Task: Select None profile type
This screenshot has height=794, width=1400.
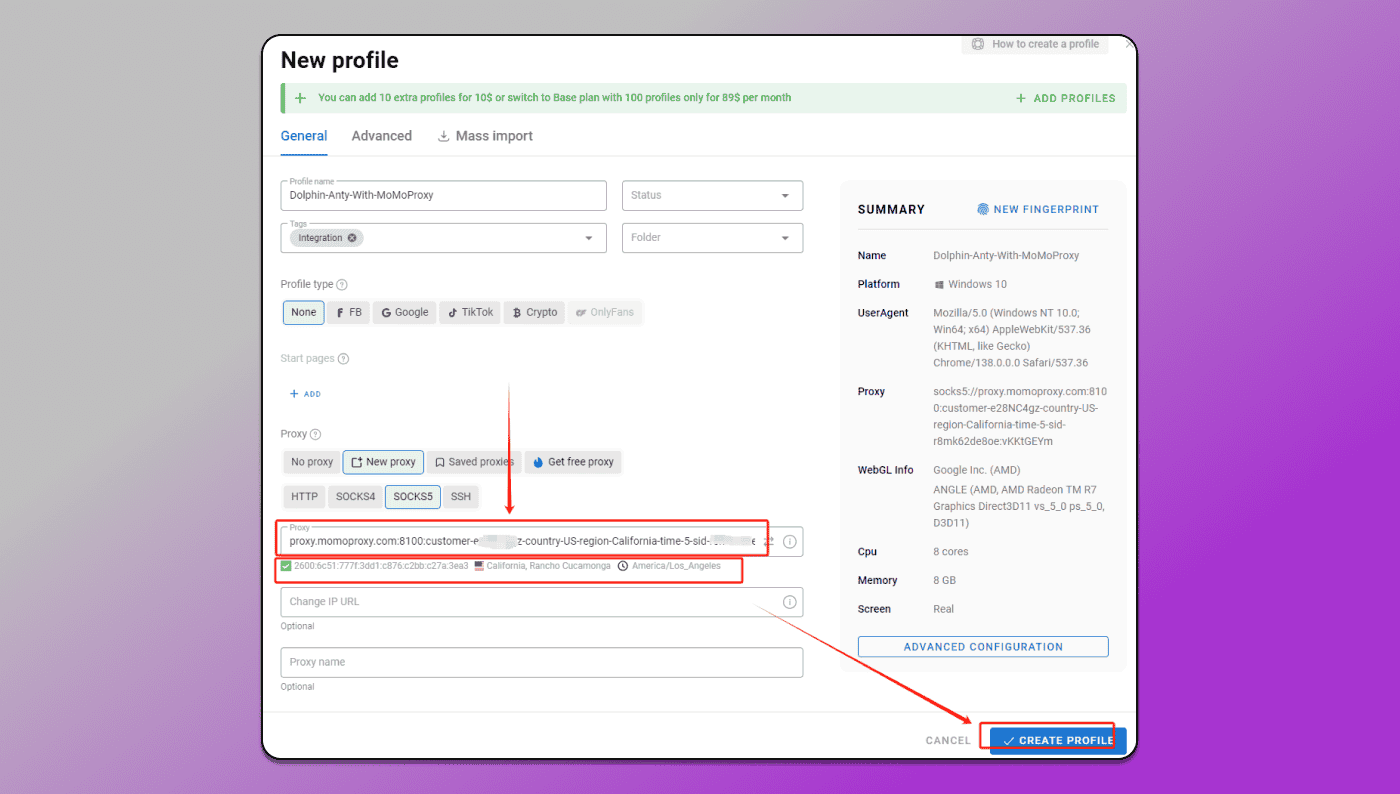Action: tap(304, 312)
